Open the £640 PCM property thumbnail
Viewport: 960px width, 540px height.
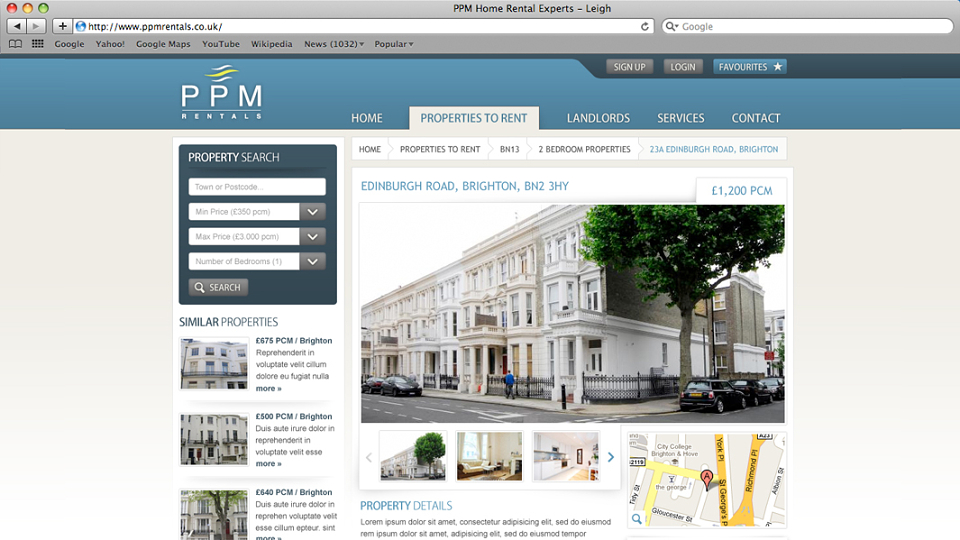click(x=214, y=514)
